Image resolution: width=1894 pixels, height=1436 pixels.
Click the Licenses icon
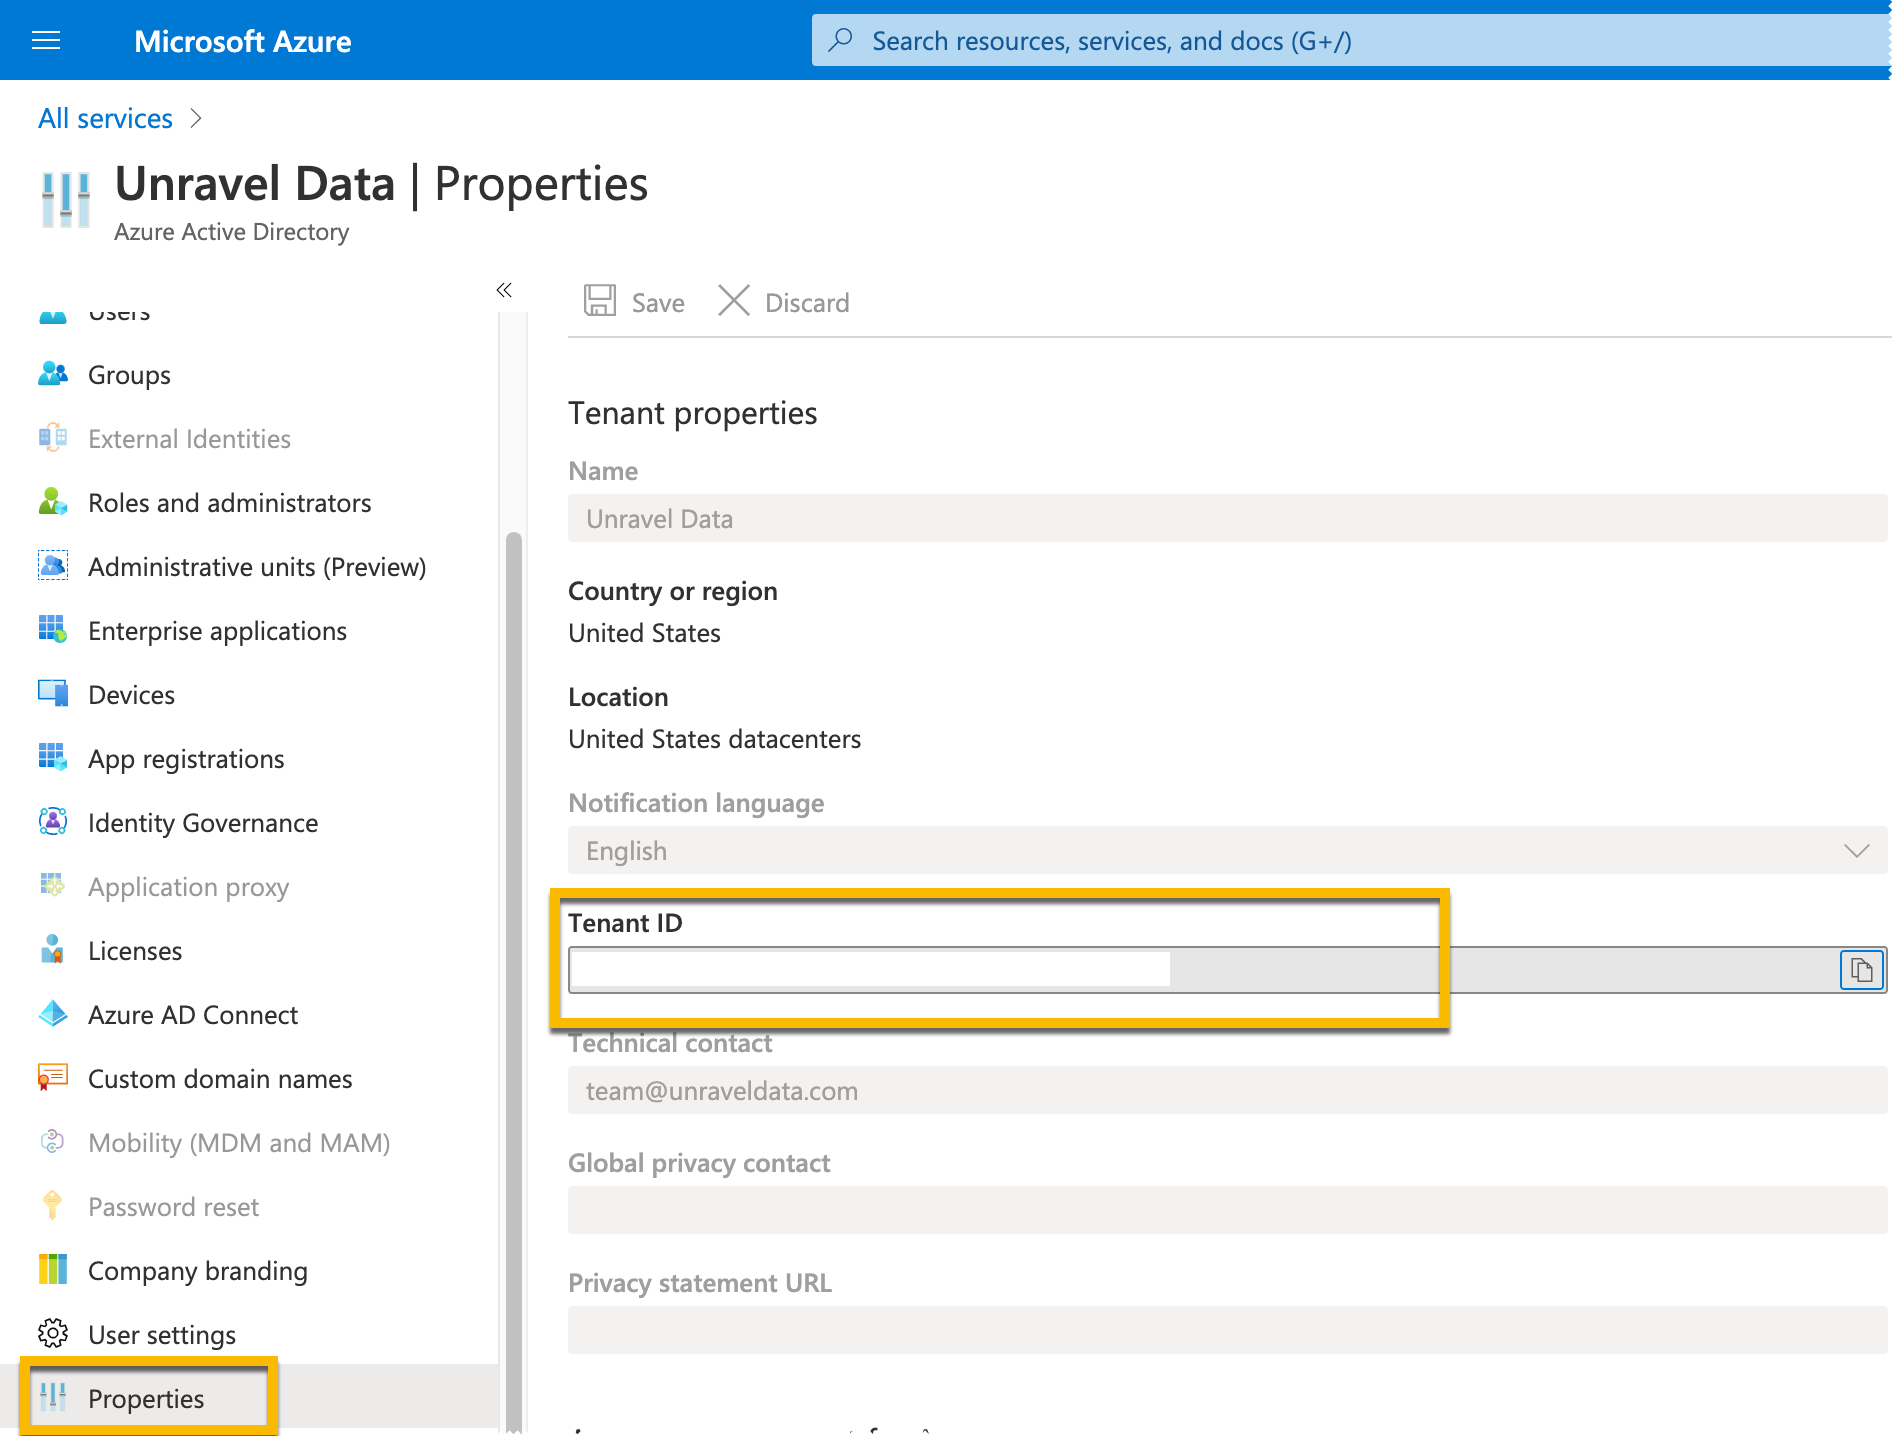click(53, 950)
